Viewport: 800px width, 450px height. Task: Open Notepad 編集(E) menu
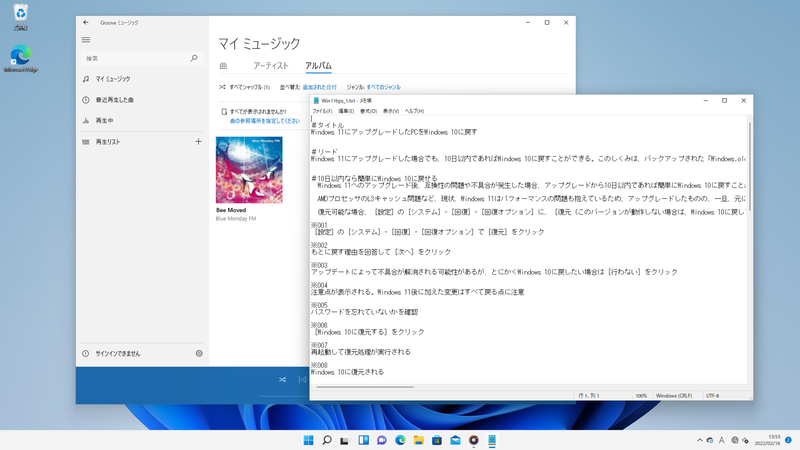346,111
